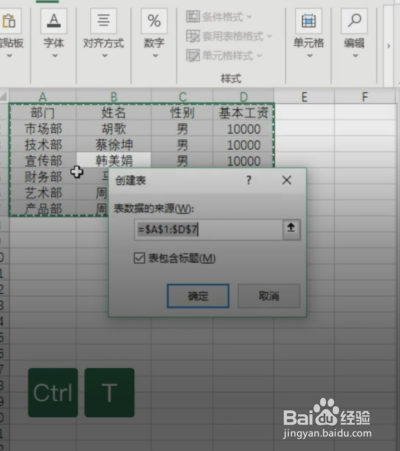Open the 套用表格格式 dropdown chevron
The width and height of the screenshot is (400, 451).
point(269,36)
